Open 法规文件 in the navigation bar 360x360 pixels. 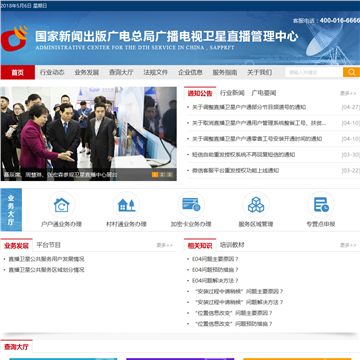[156, 72]
